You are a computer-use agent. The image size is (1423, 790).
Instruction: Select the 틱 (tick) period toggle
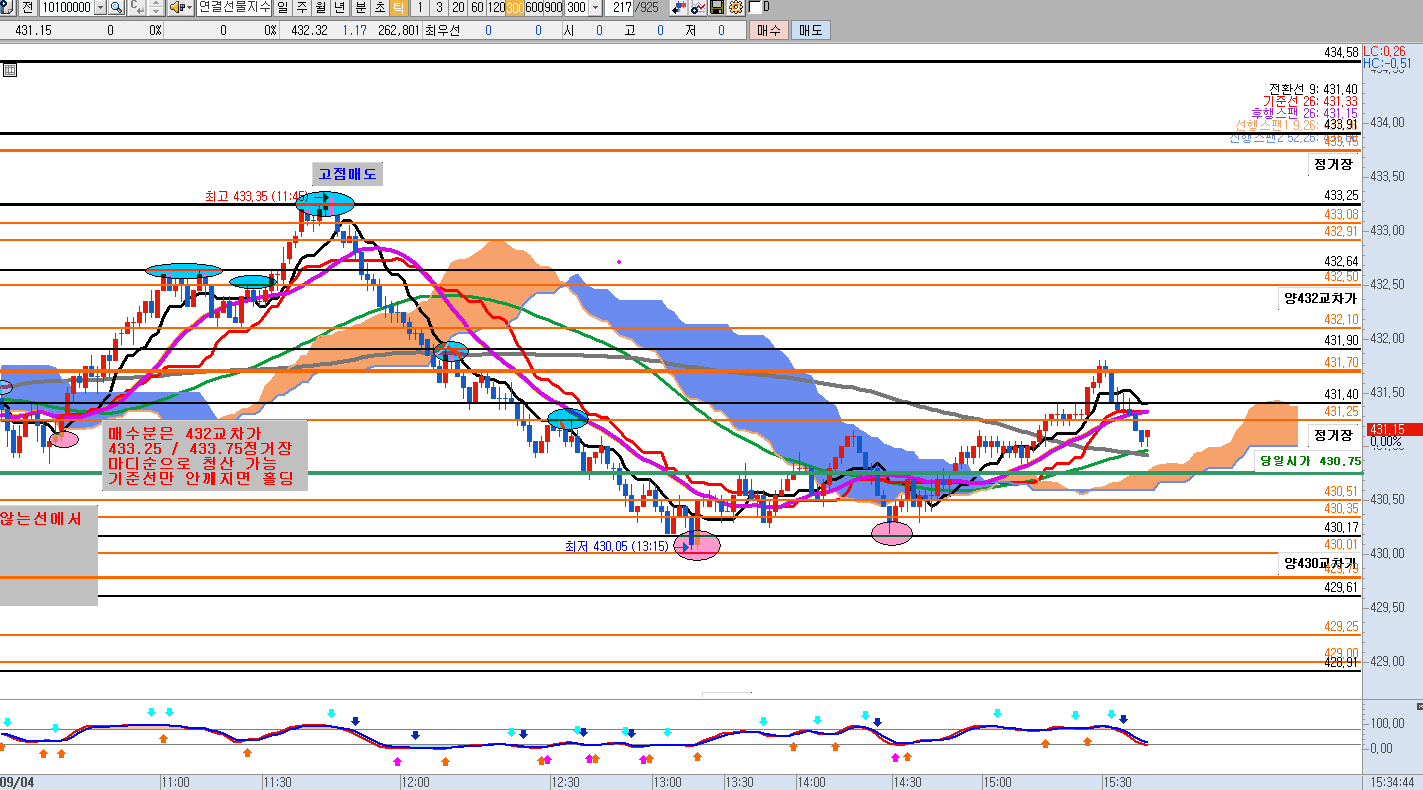point(398,8)
